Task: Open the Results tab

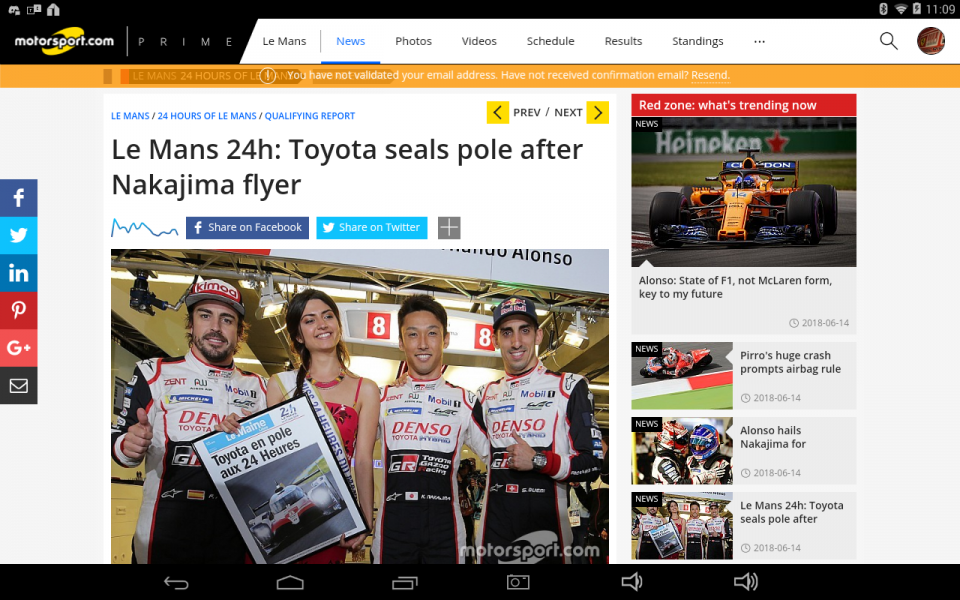Action: point(623,41)
